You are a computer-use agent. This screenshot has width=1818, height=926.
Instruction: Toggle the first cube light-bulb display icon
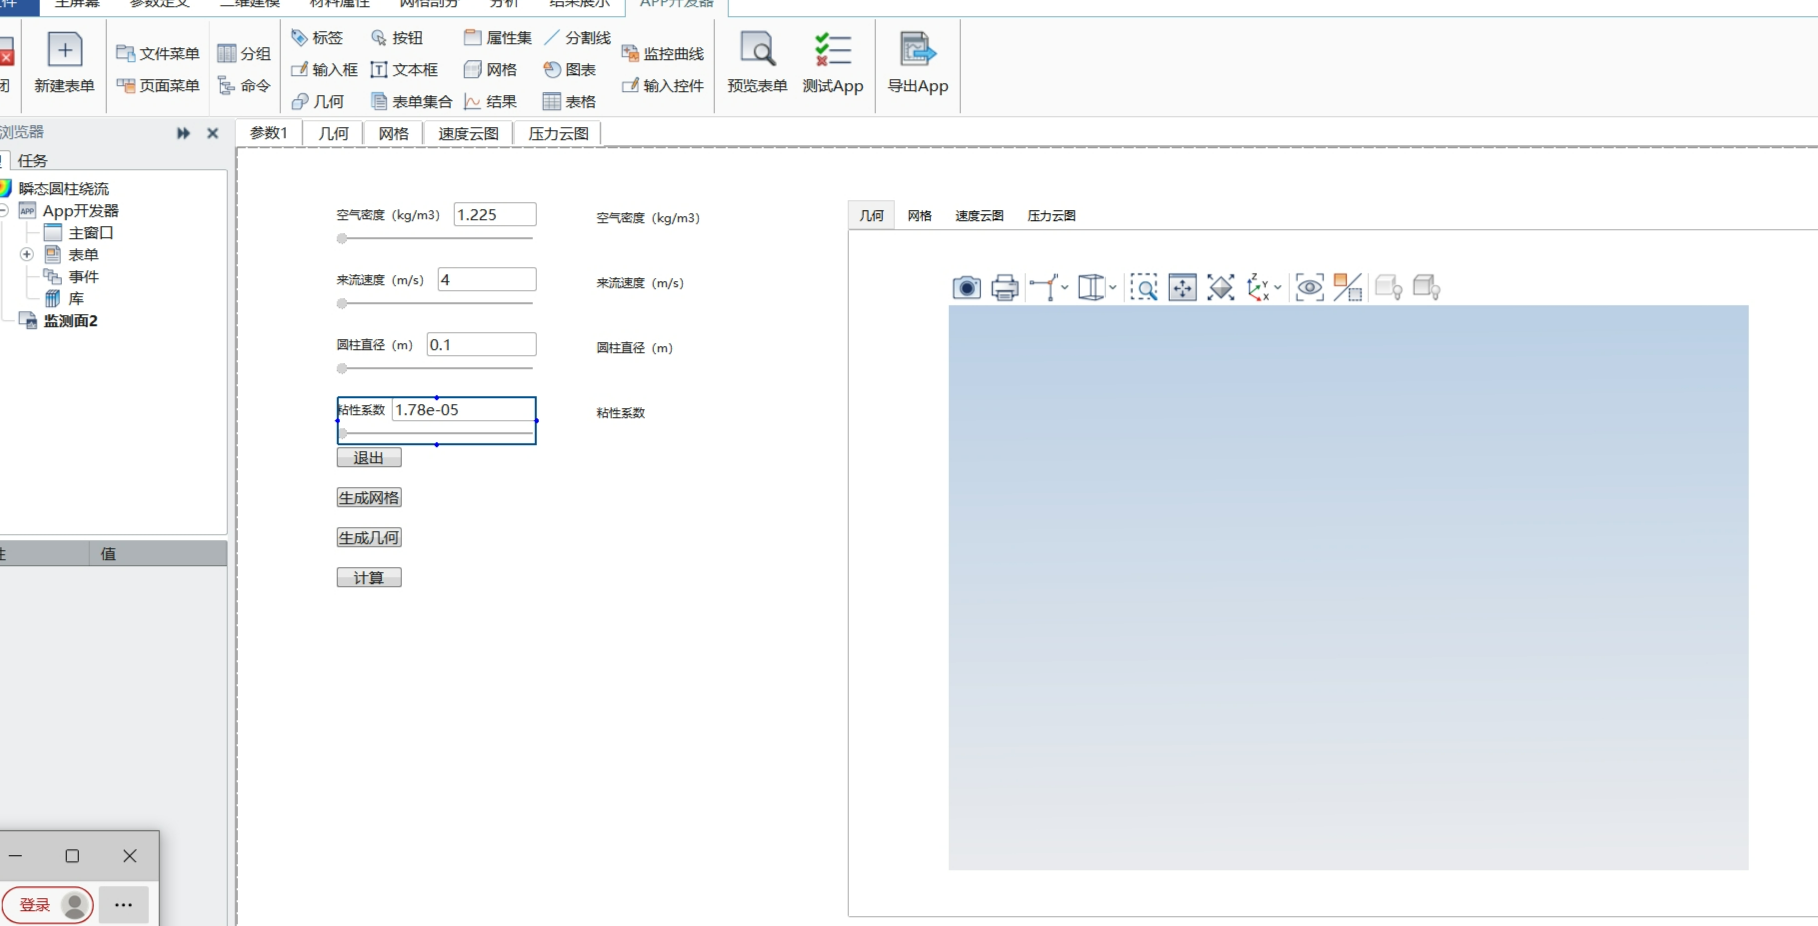coord(1387,288)
